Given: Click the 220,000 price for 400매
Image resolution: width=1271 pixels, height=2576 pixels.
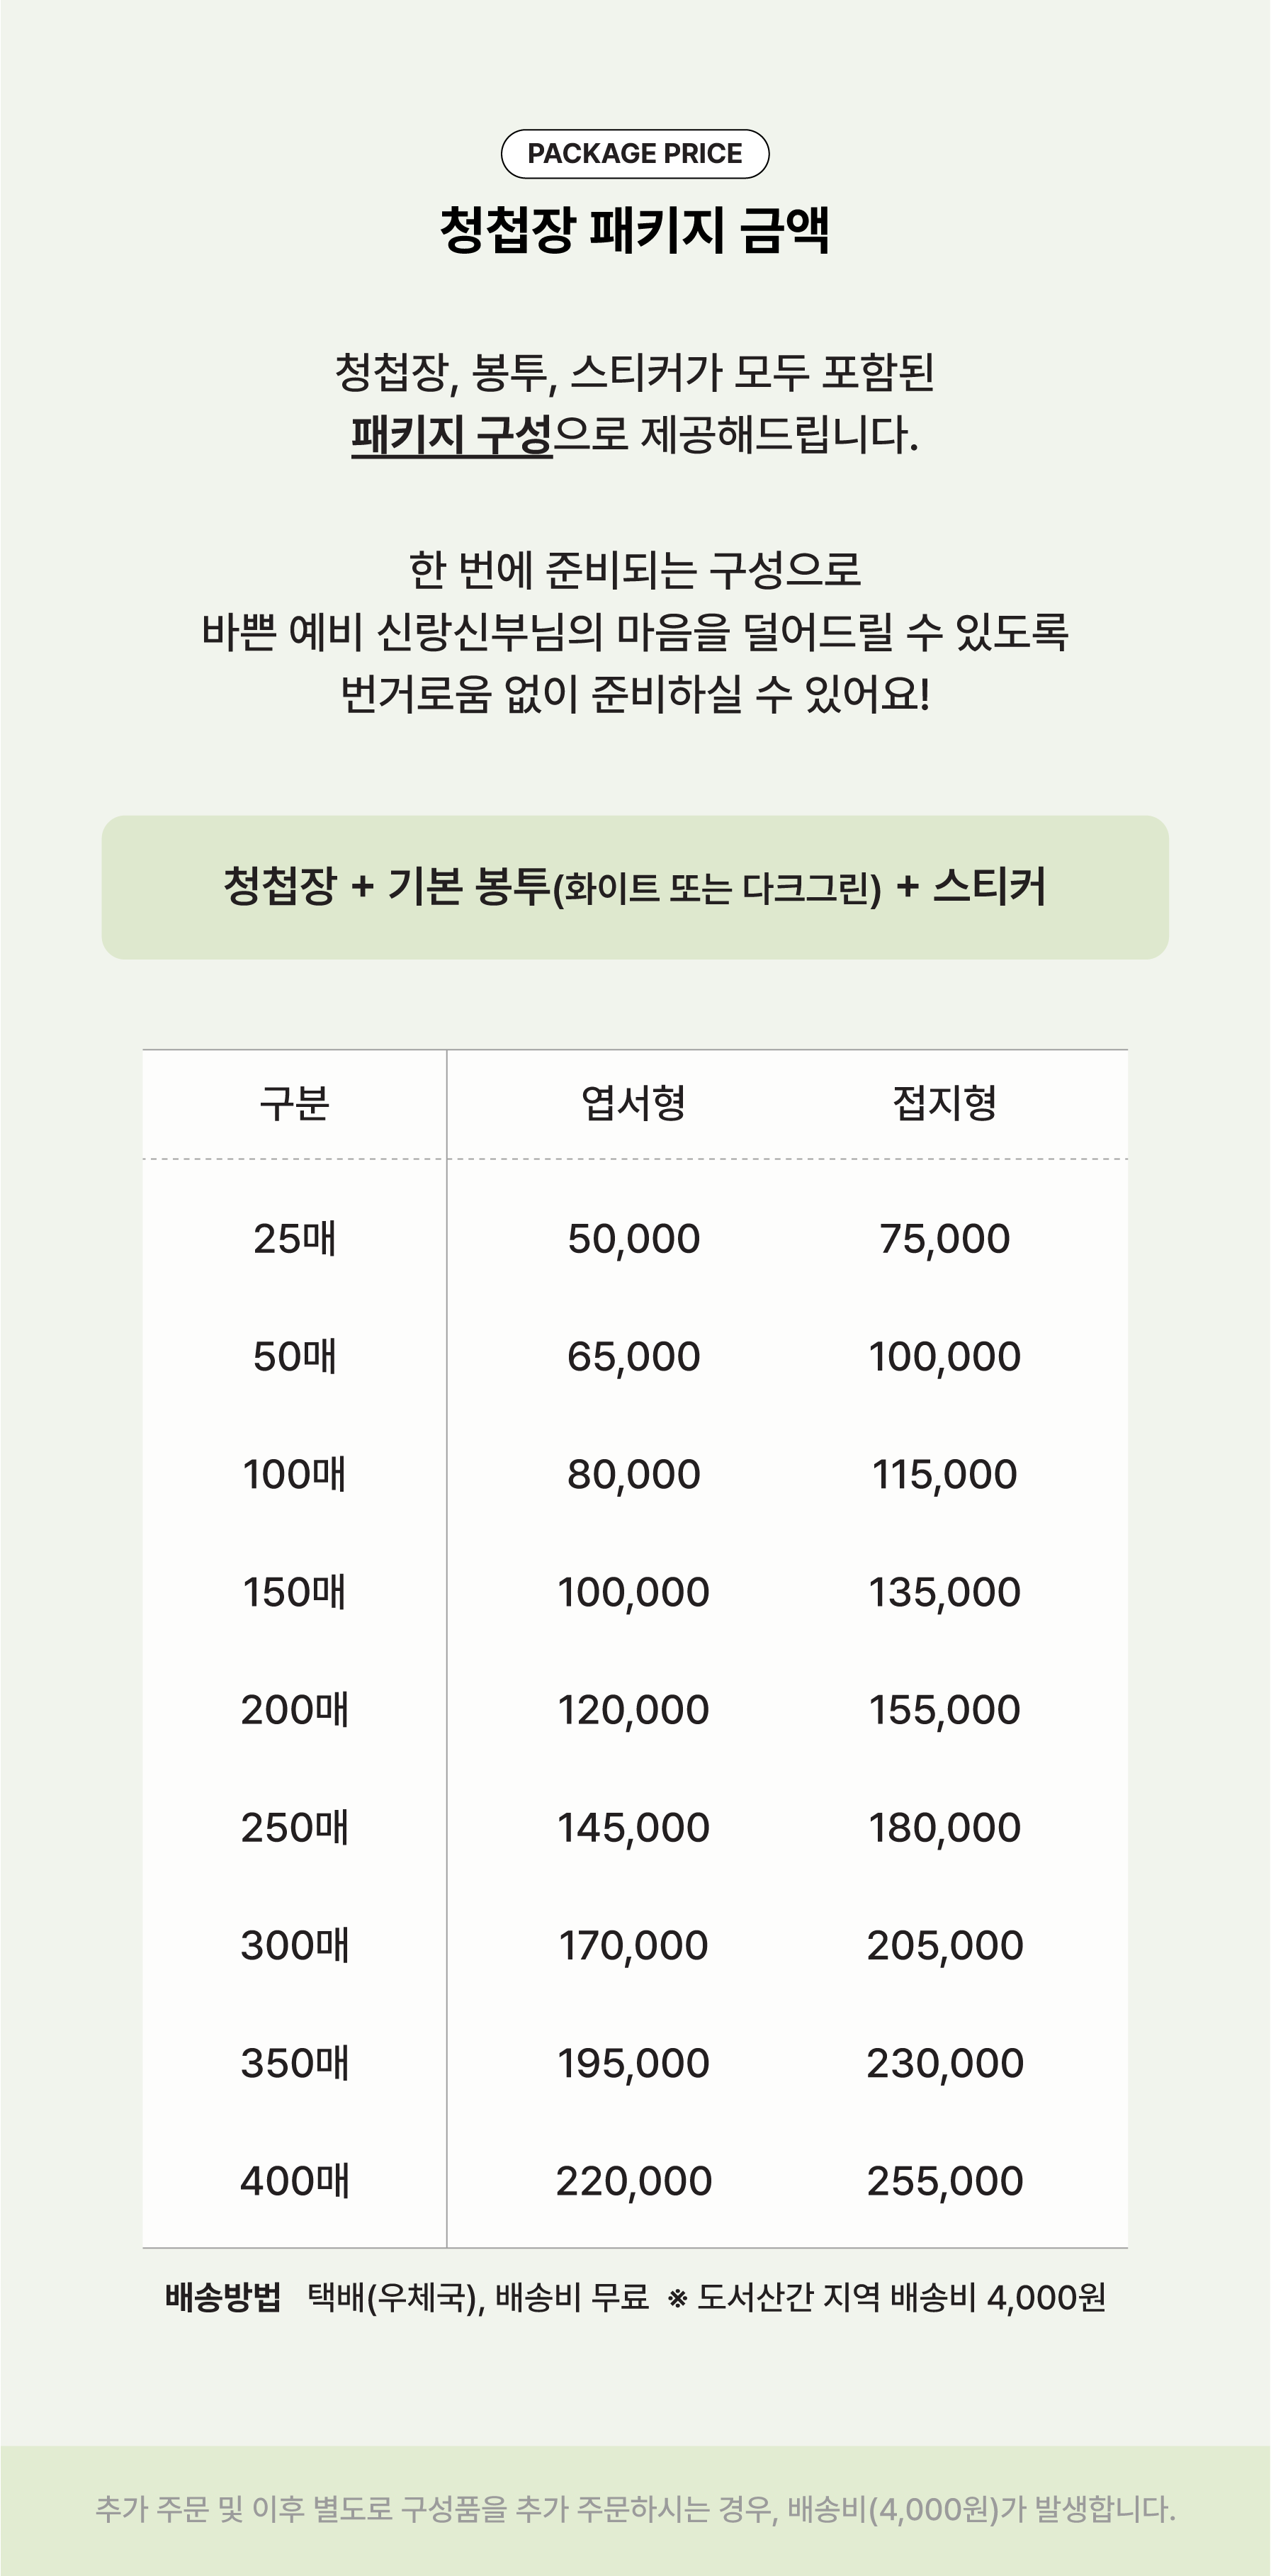Looking at the screenshot, I should click(633, 2181).
